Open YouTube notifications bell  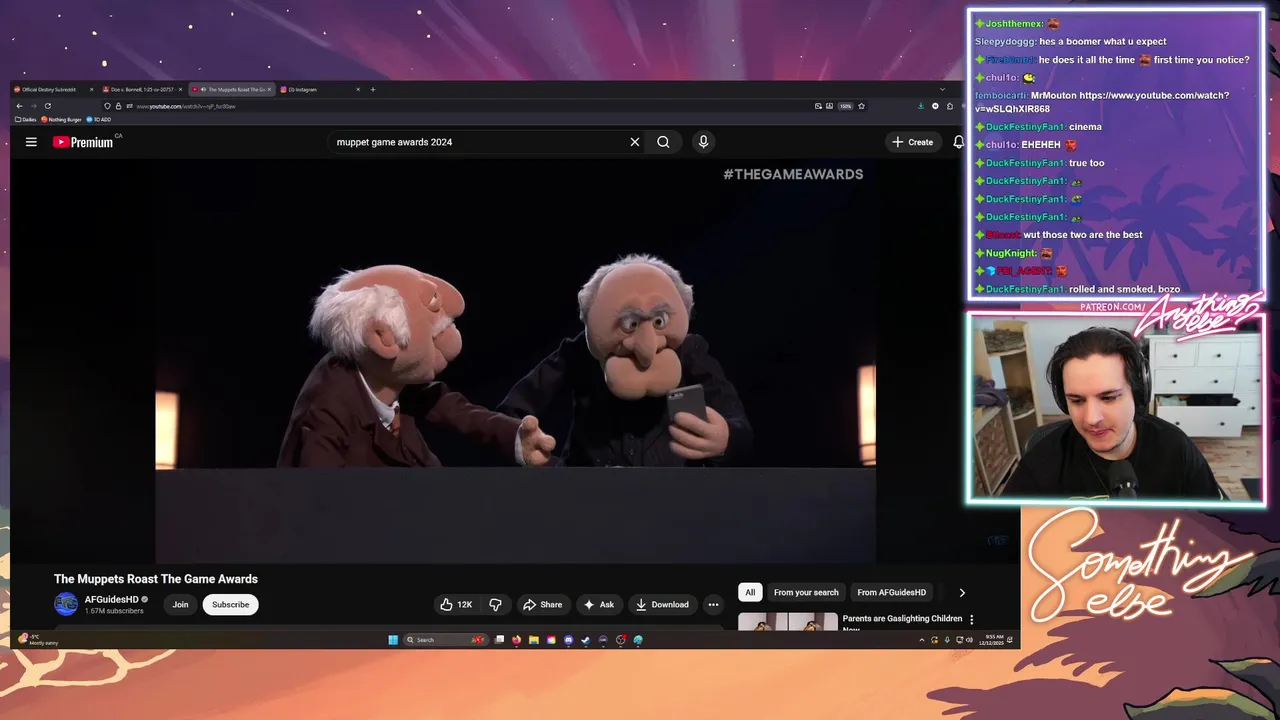959,142
